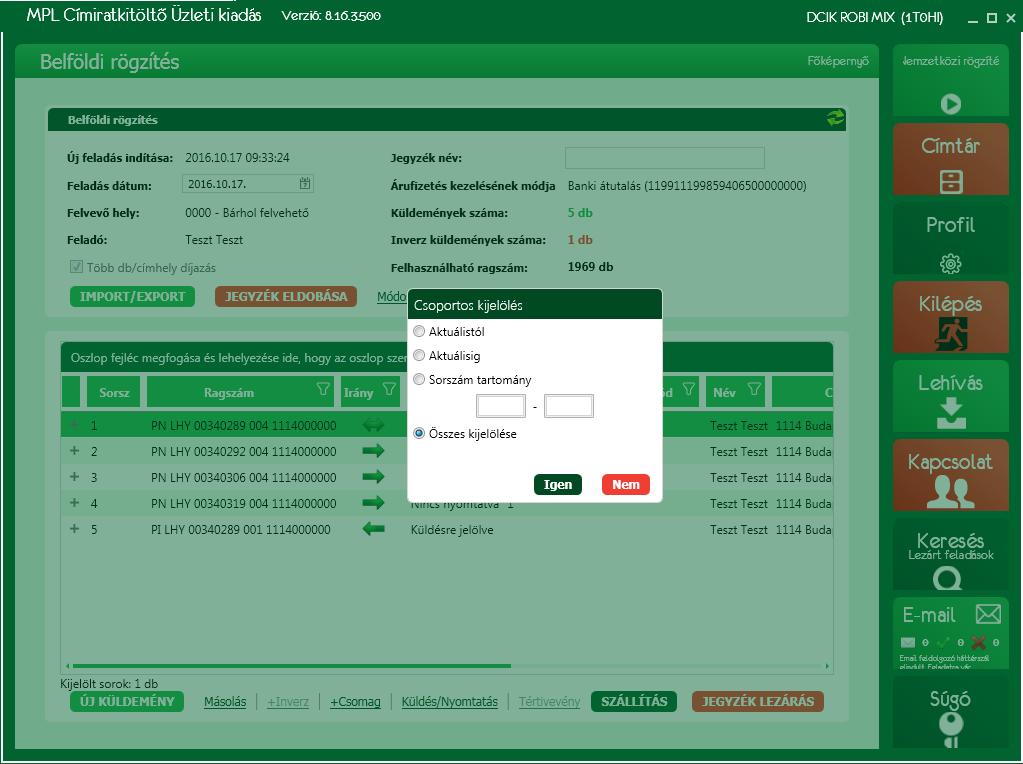
Task: Open the calendar icon beside Feladás dátum
Action: [305, 183]
